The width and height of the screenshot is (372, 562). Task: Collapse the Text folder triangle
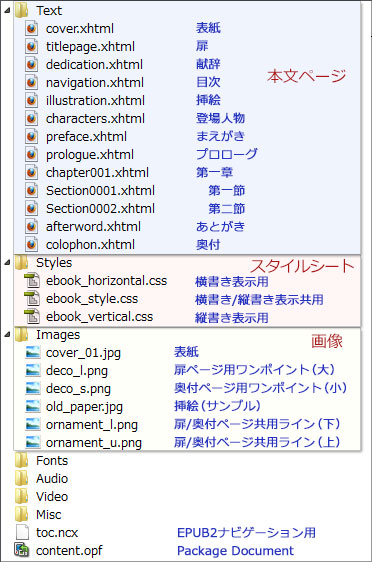click(x=7, y=11)
